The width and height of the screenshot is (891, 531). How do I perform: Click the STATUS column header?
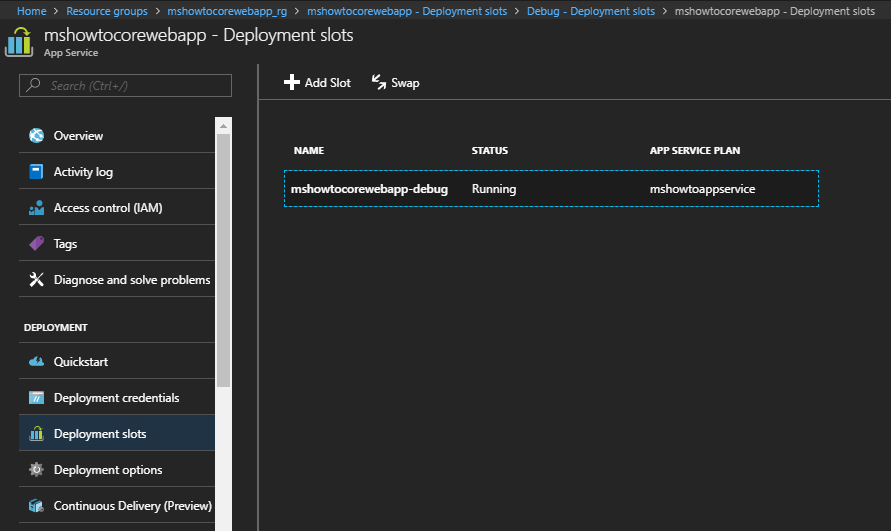[490, 150]
